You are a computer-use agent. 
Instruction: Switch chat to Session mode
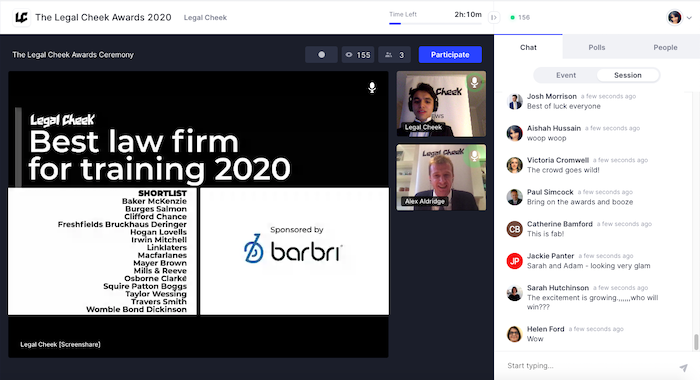628,75
